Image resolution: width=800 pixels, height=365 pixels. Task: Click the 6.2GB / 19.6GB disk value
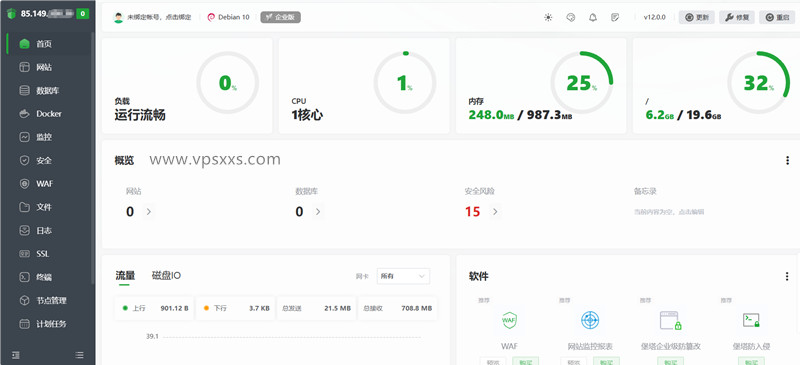click(x=684, y=115)
